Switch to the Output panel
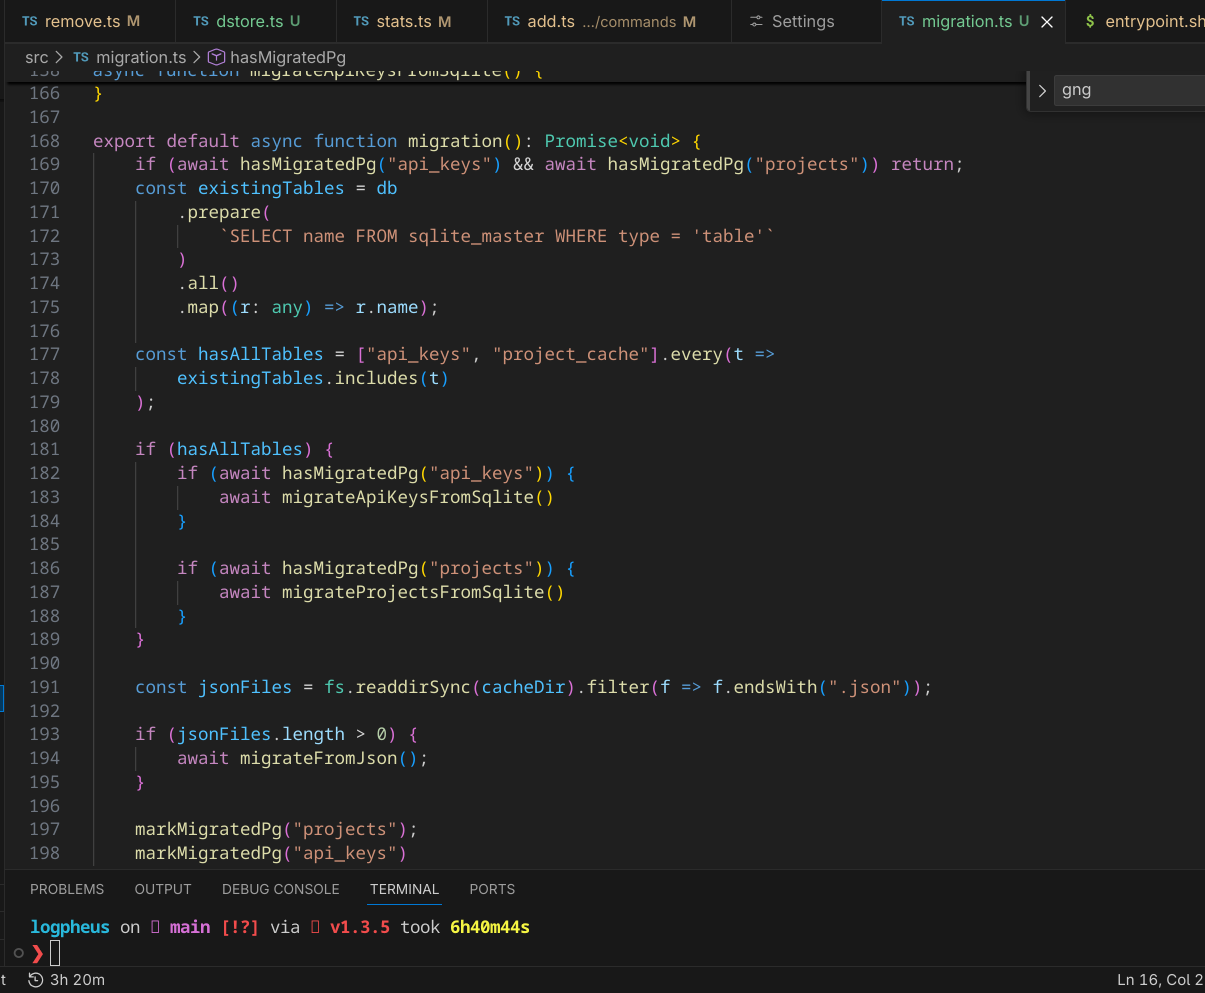 pos(163,889)
